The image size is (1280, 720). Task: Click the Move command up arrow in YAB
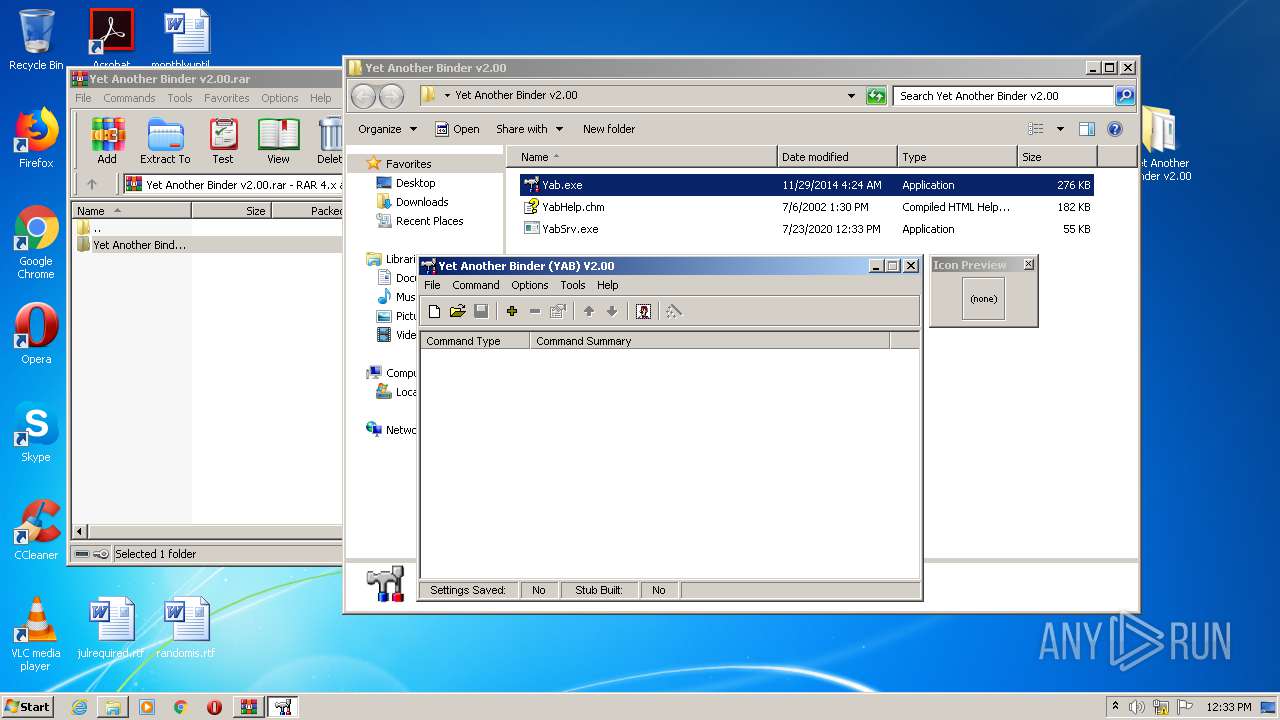[x=589, y=311]
